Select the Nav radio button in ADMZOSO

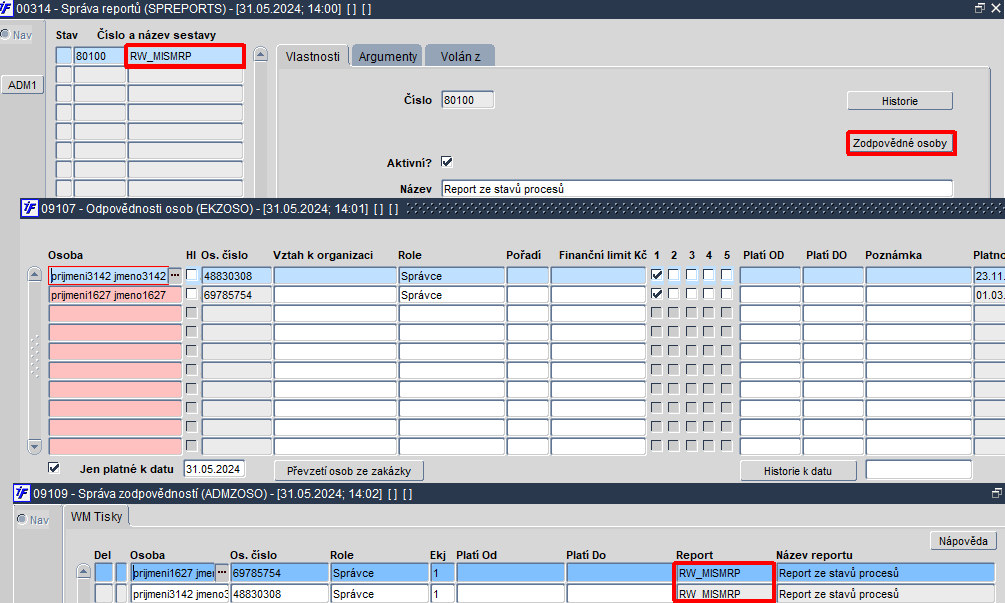coord(22,519)
